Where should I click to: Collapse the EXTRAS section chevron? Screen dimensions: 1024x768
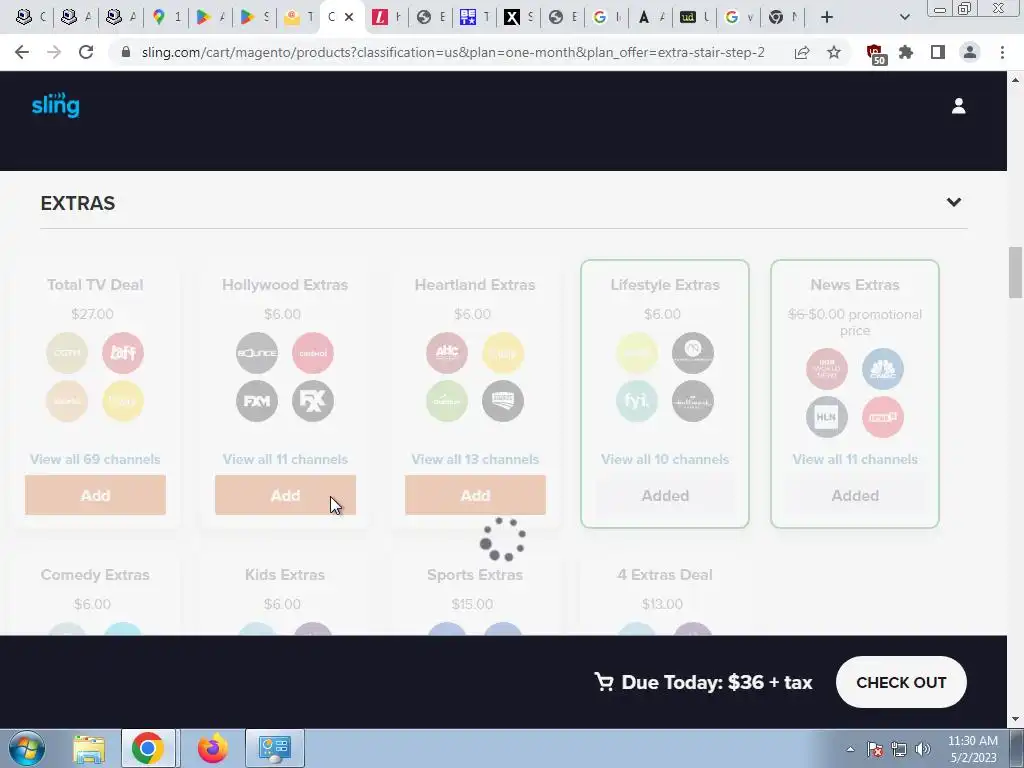tap(953, 202)
